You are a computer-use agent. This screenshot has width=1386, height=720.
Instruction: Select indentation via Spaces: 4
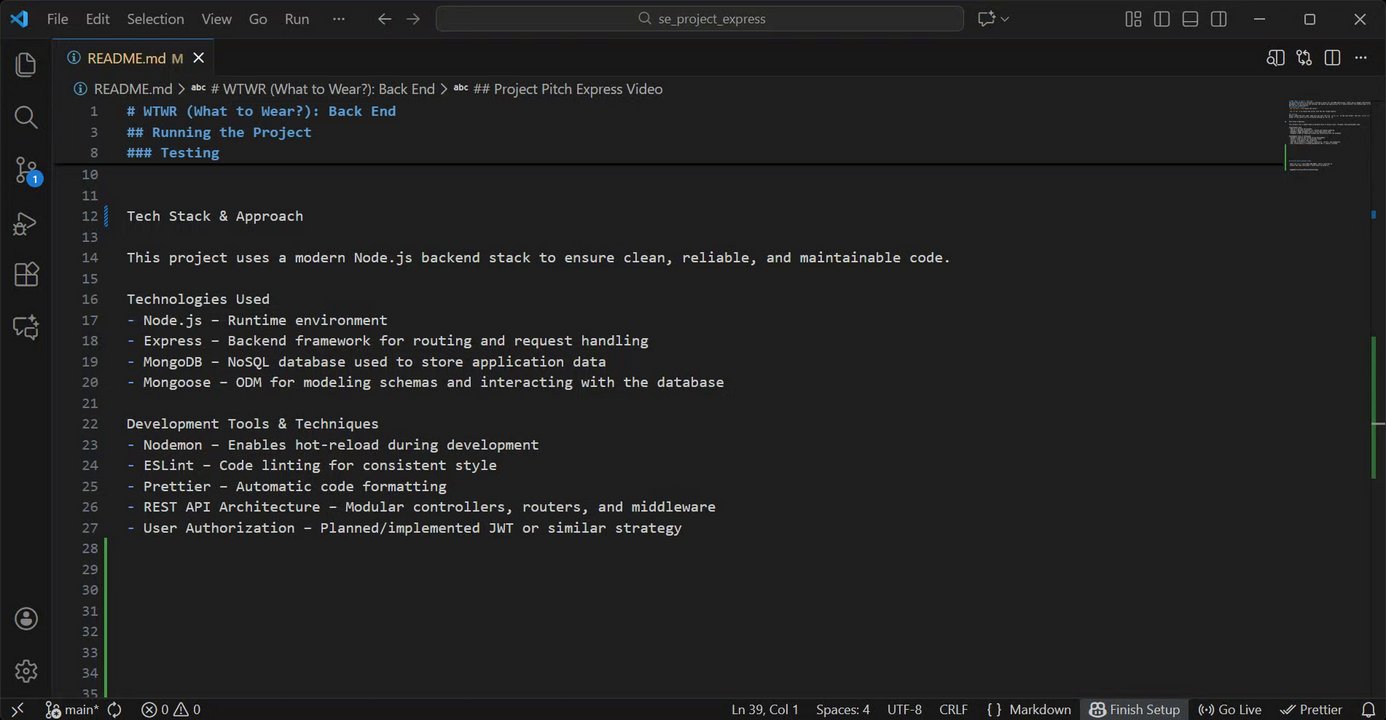pyautogui.click(x=843, y=709)
